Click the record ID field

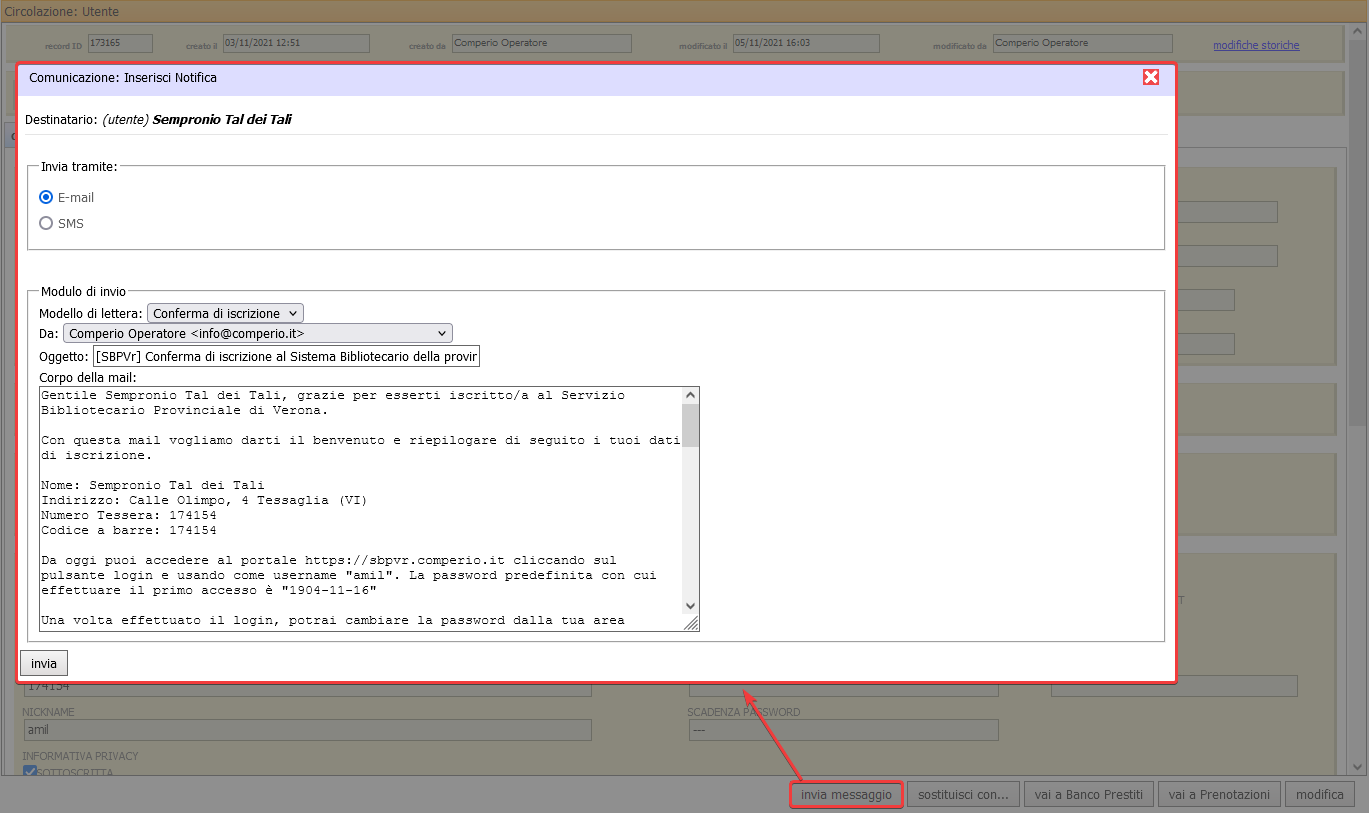tap(120, 44)
